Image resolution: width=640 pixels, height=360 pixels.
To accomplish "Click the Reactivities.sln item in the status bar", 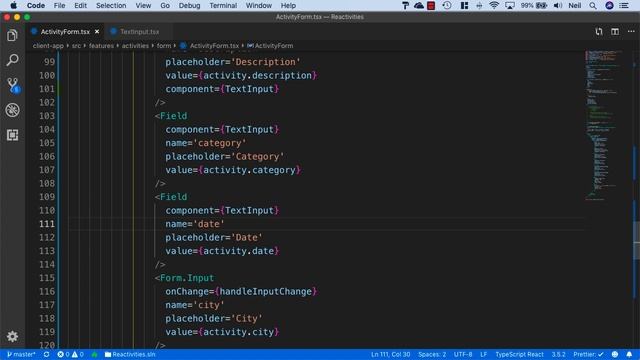I will [x=130, y=354].
